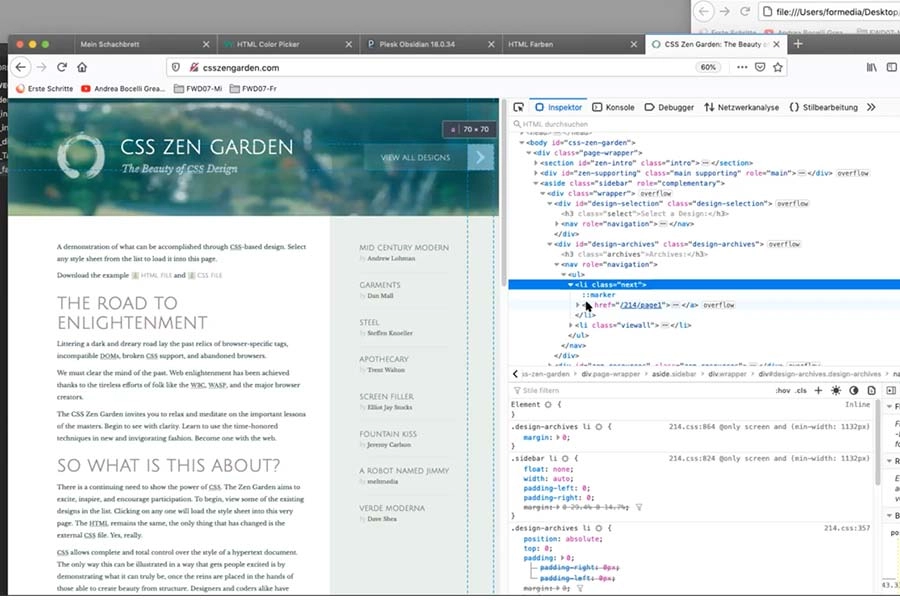Bookmark this page with the star icon
This screenshot has width=900, height=600.
pyautogui.click(x=778, y=67)
